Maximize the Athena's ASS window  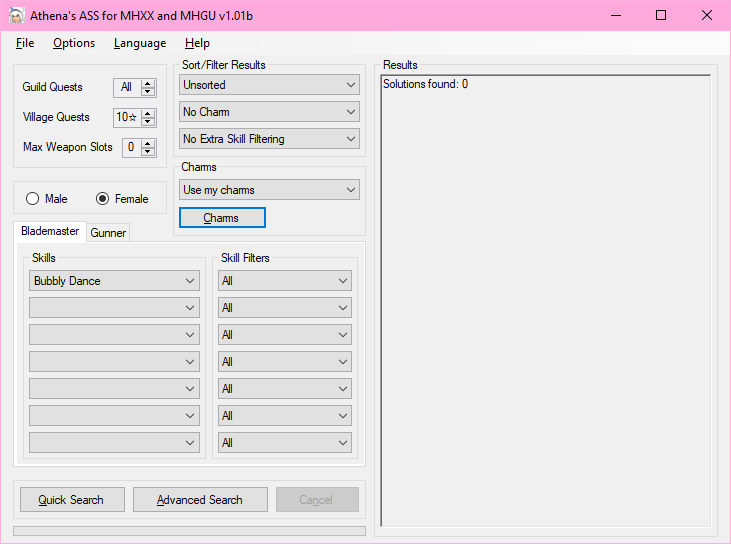[661, 15]
